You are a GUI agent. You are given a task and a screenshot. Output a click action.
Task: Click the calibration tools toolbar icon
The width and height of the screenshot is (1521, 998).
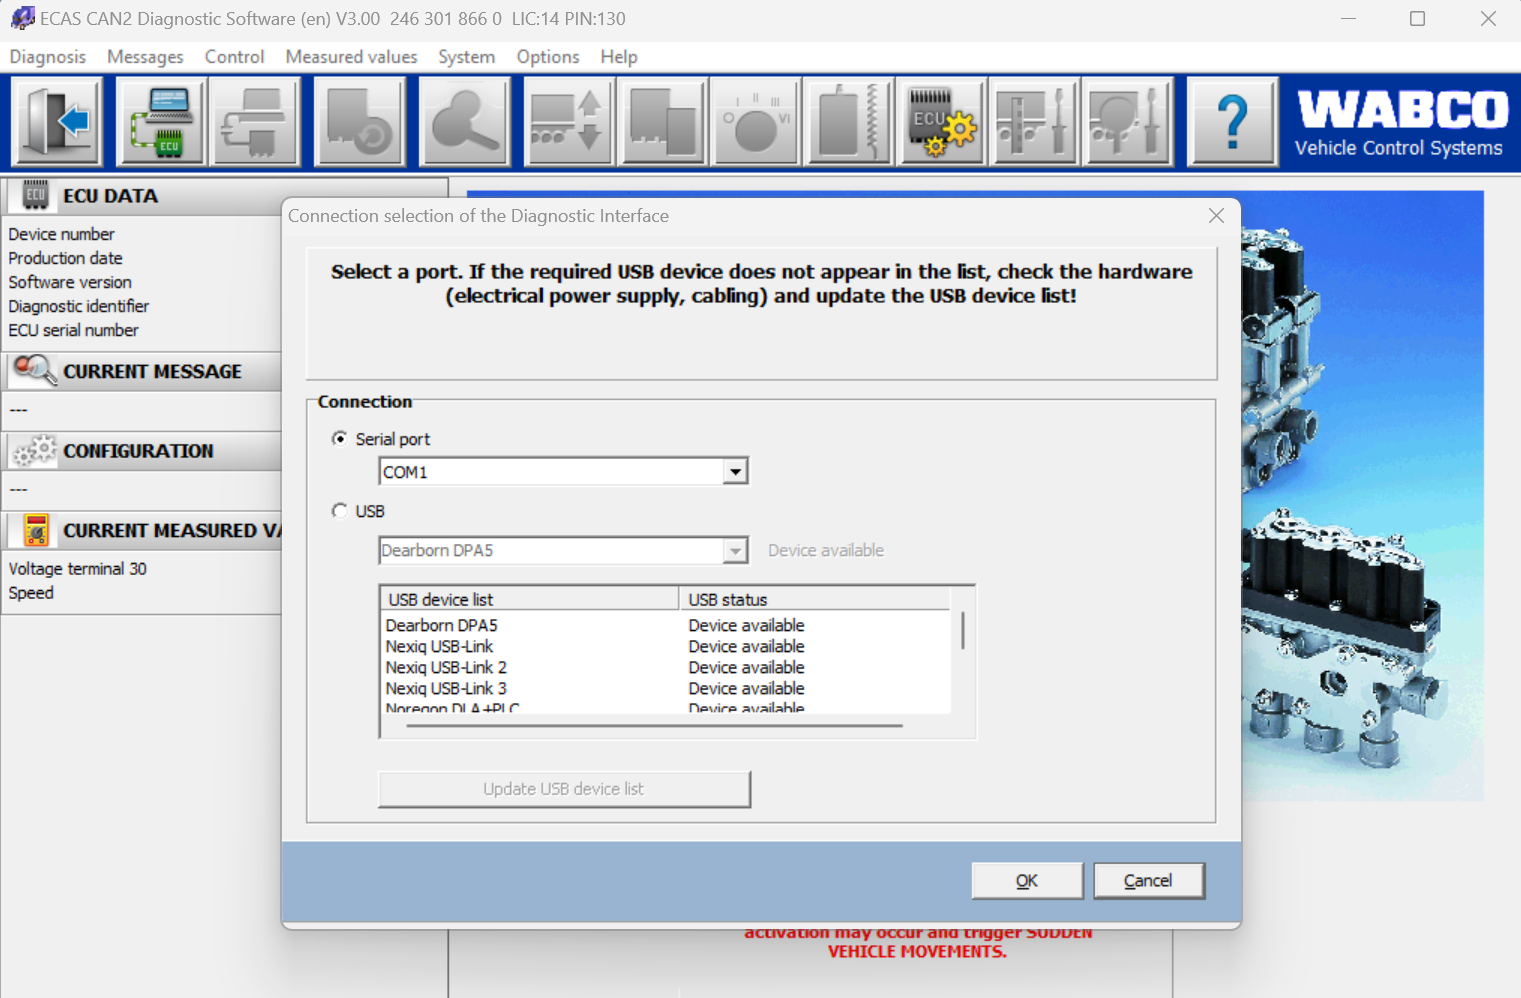[x=1035, y=122]
